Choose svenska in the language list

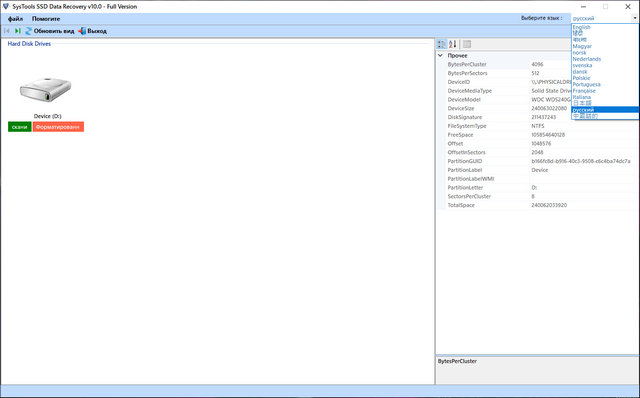582,65
